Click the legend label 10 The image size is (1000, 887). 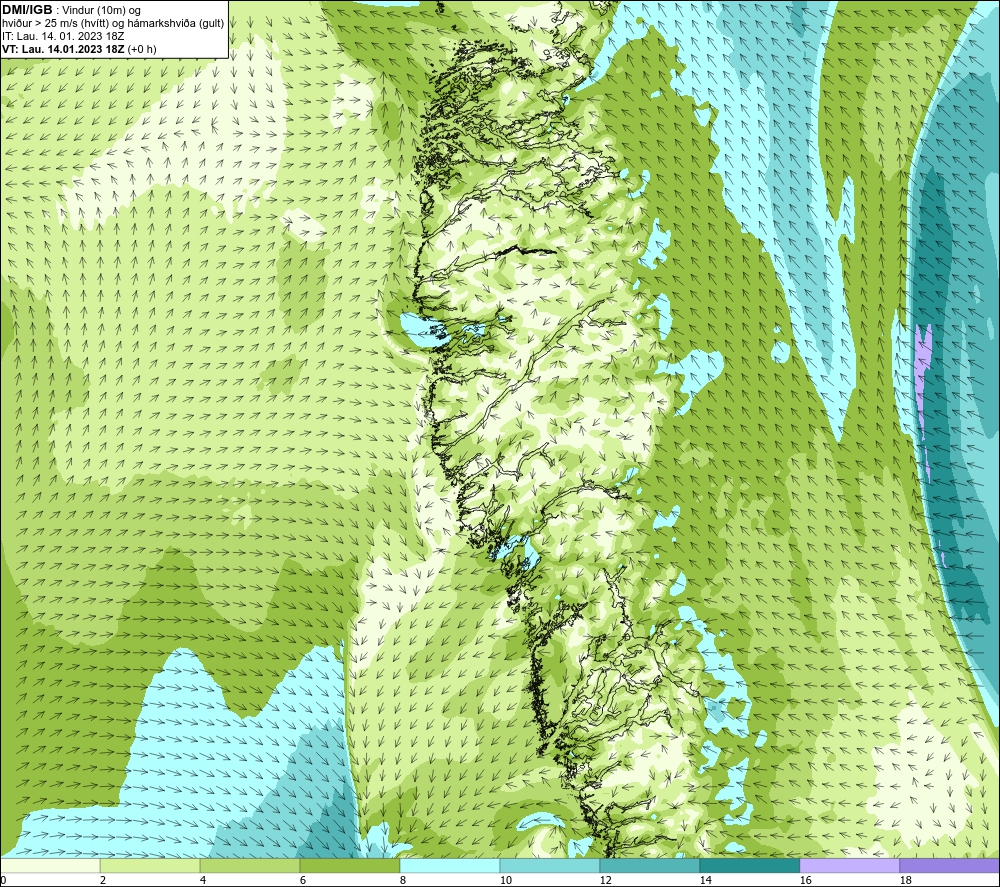click(x=506, y=881)
